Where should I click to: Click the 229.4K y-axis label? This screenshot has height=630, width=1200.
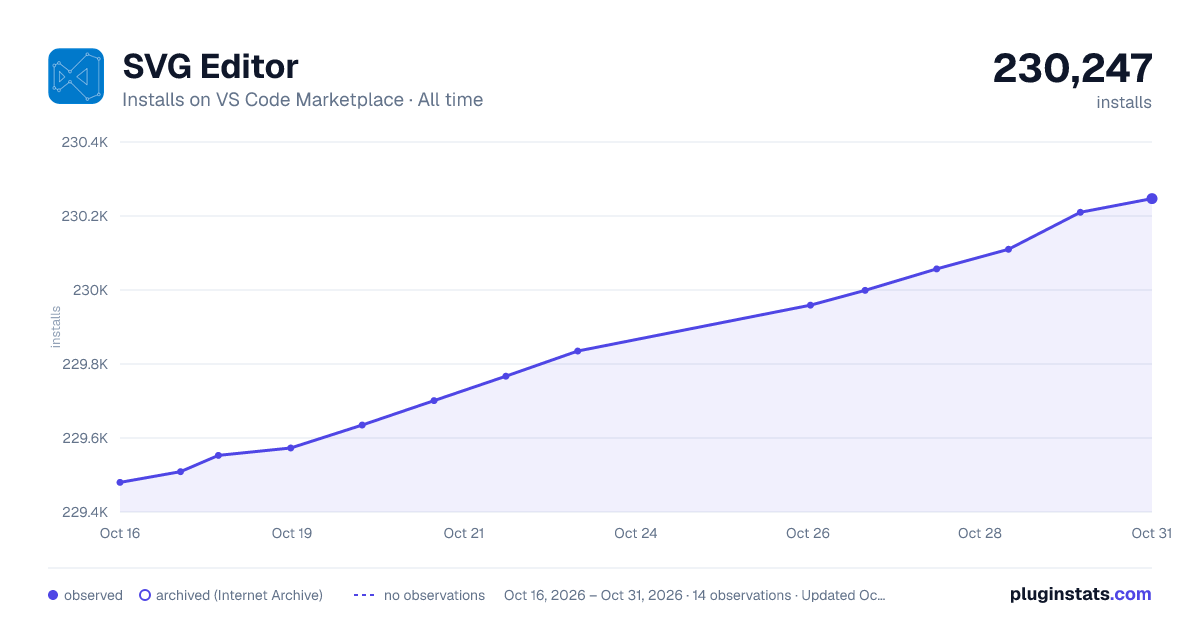[84, 512]
